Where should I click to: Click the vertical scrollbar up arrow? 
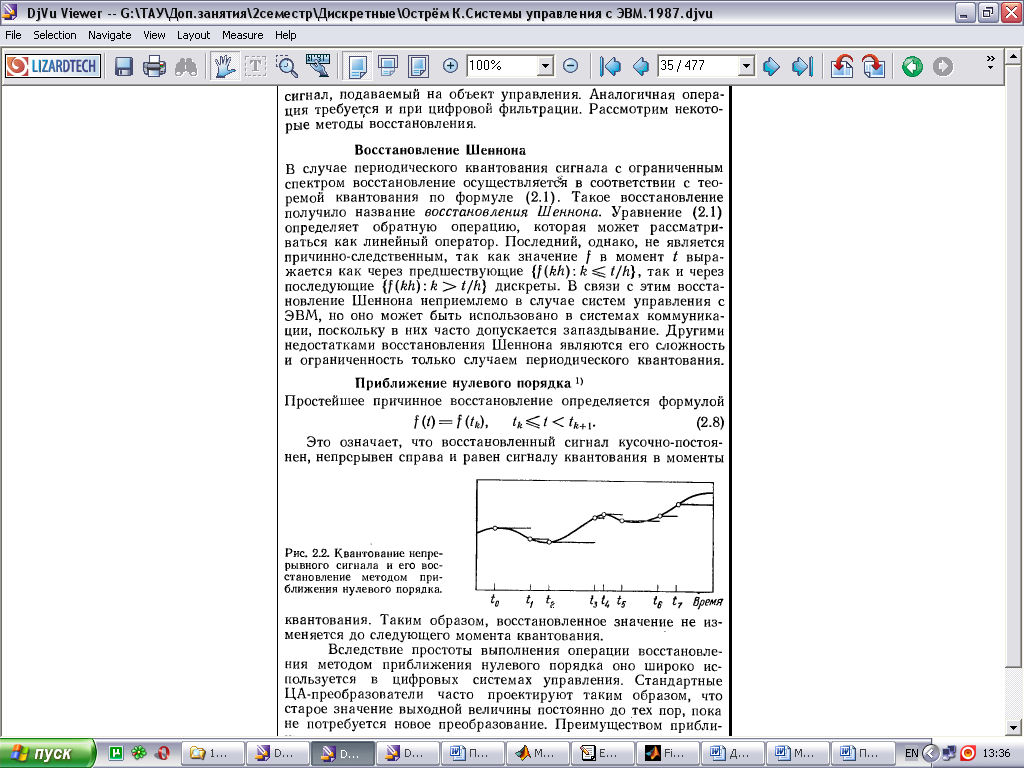point(1013,57)
